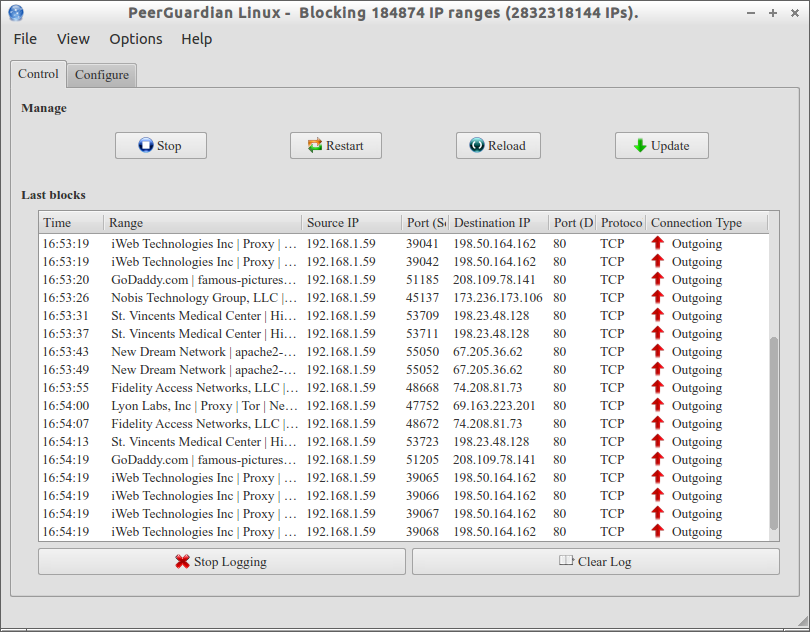This screenshot has height=632, width=810.
Task: Click the orange-green arrows Restart icon
Action: (x=315, y=146)
